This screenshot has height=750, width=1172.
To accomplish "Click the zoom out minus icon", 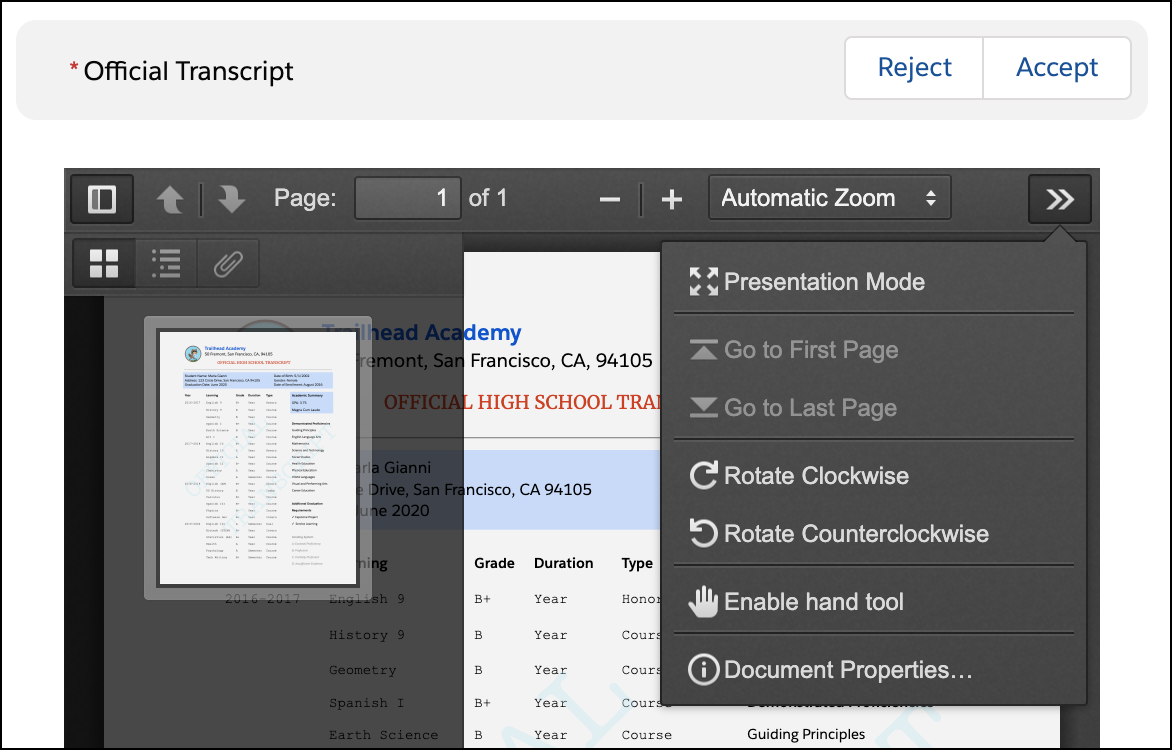I will point(610,199).
